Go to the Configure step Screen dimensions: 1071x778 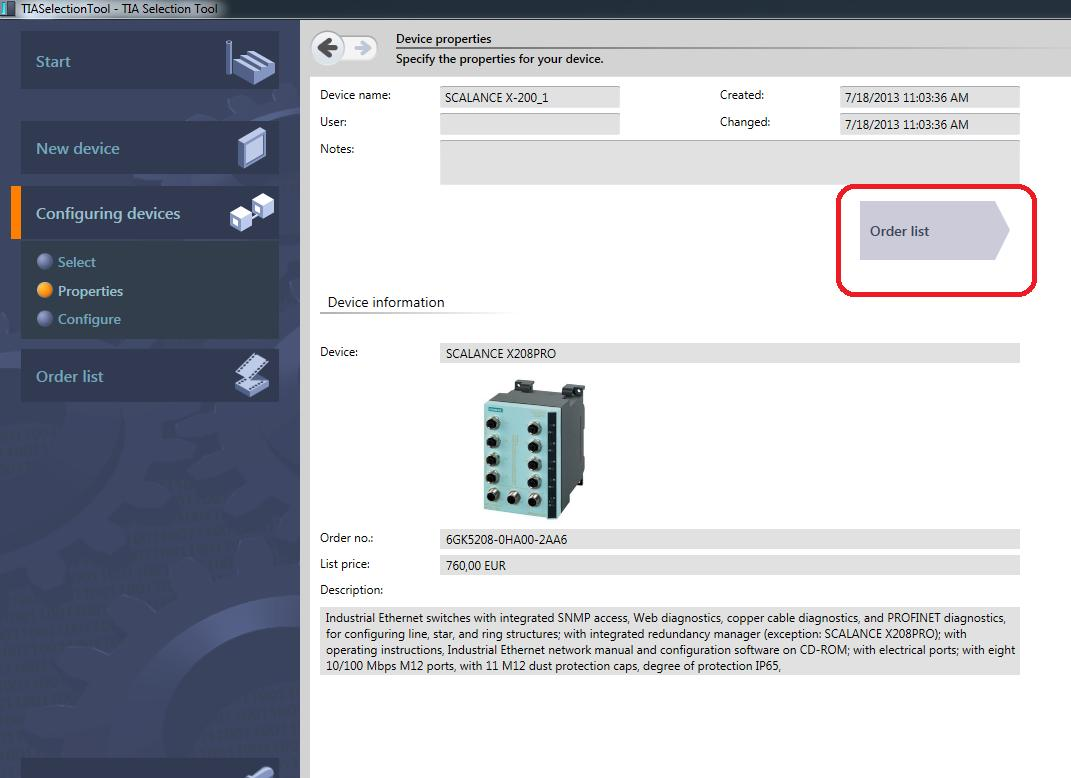pos(89,319)
